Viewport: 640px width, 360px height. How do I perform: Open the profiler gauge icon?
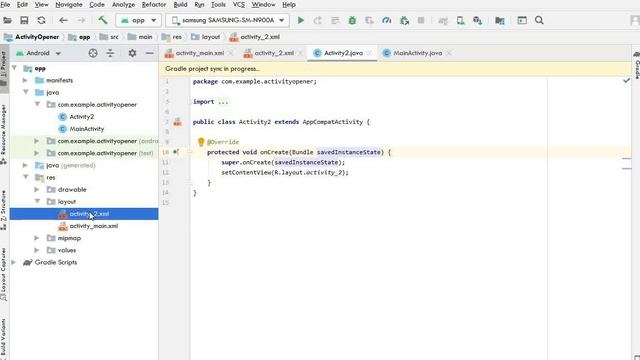387,20
